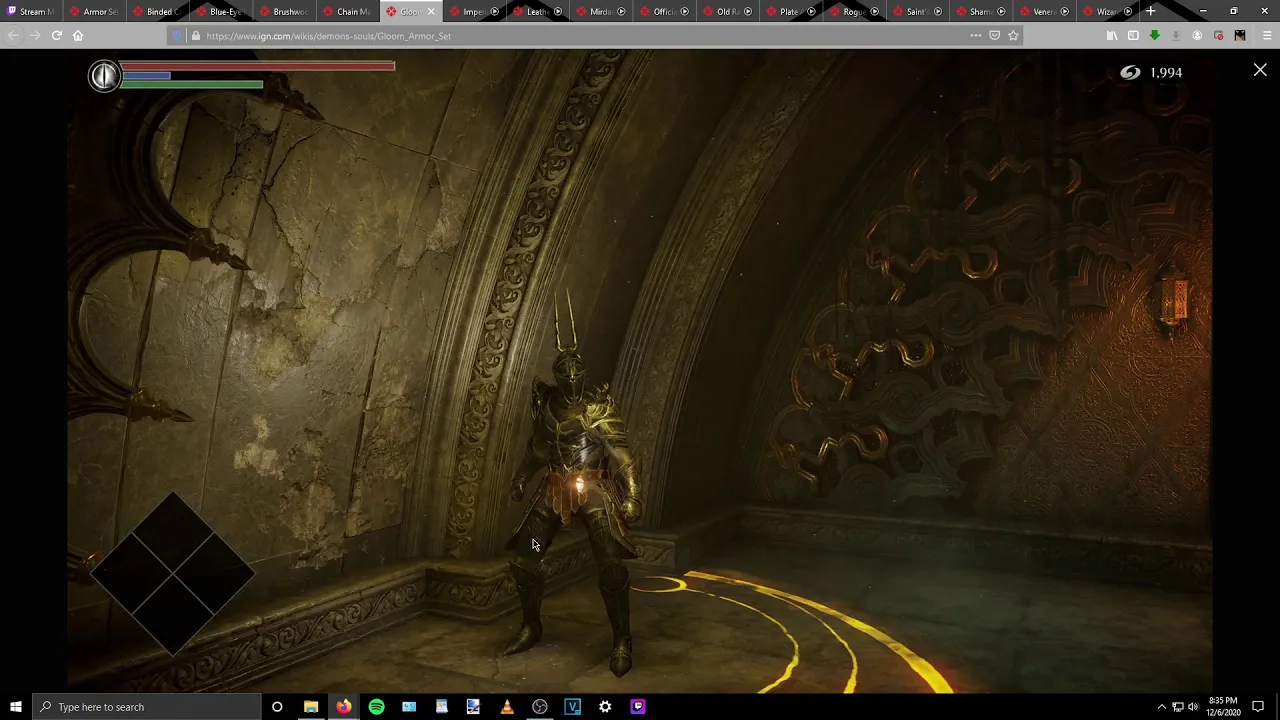This screenshot has height=720, width=1280.
Task: Go back to the previous page
Action: point(13,35)
